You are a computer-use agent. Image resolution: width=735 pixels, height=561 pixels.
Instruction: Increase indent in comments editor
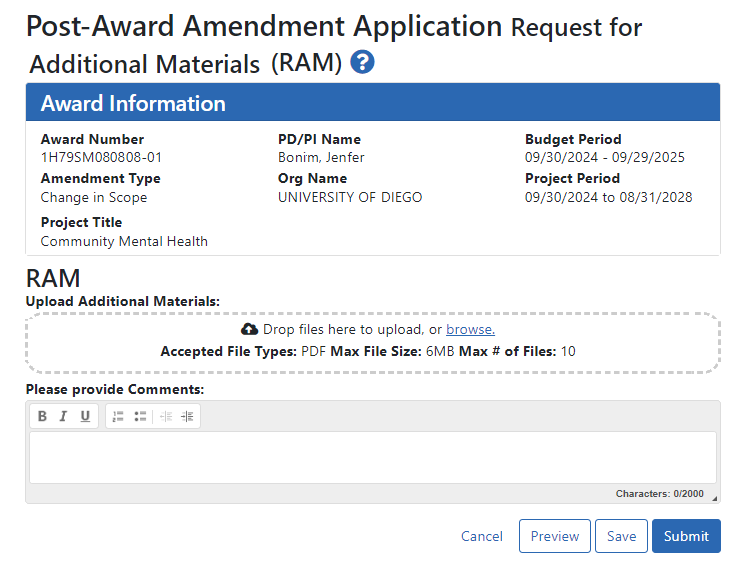point(187,416)
